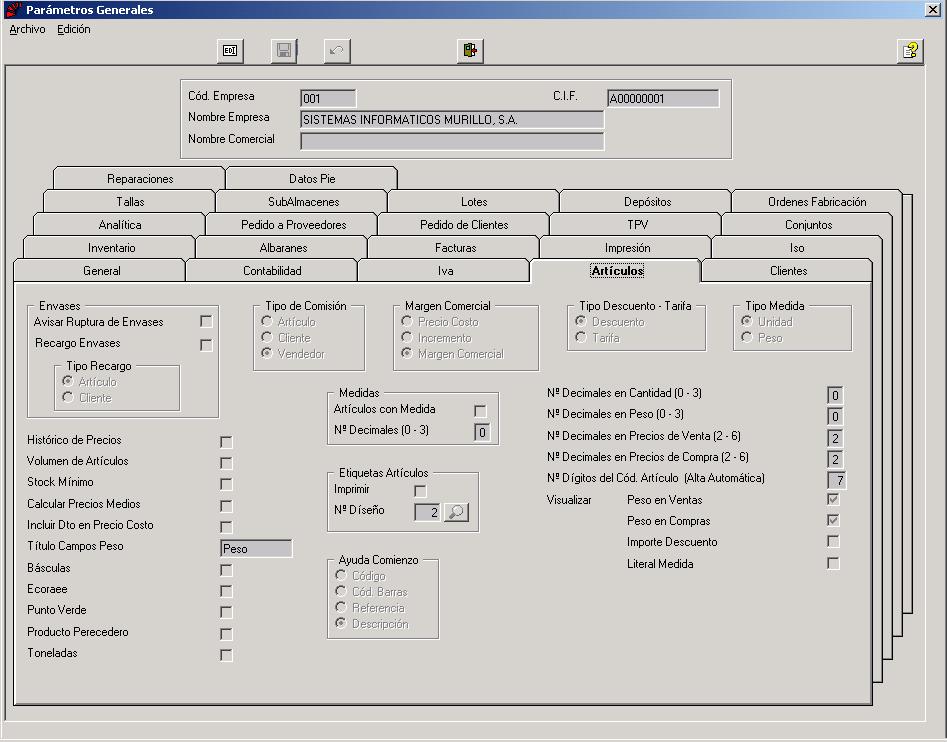
Task: Toggle Recargo Envases checkbox
Action: tap(206, 345)
